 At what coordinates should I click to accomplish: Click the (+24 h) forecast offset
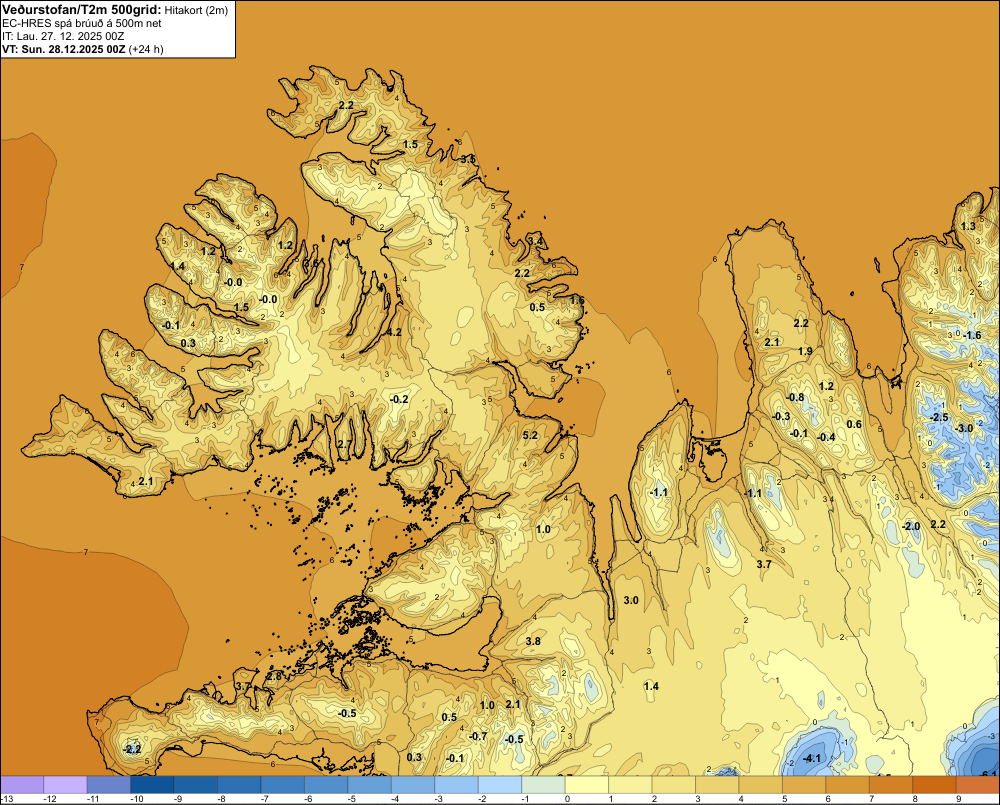(x=146, y=49)
